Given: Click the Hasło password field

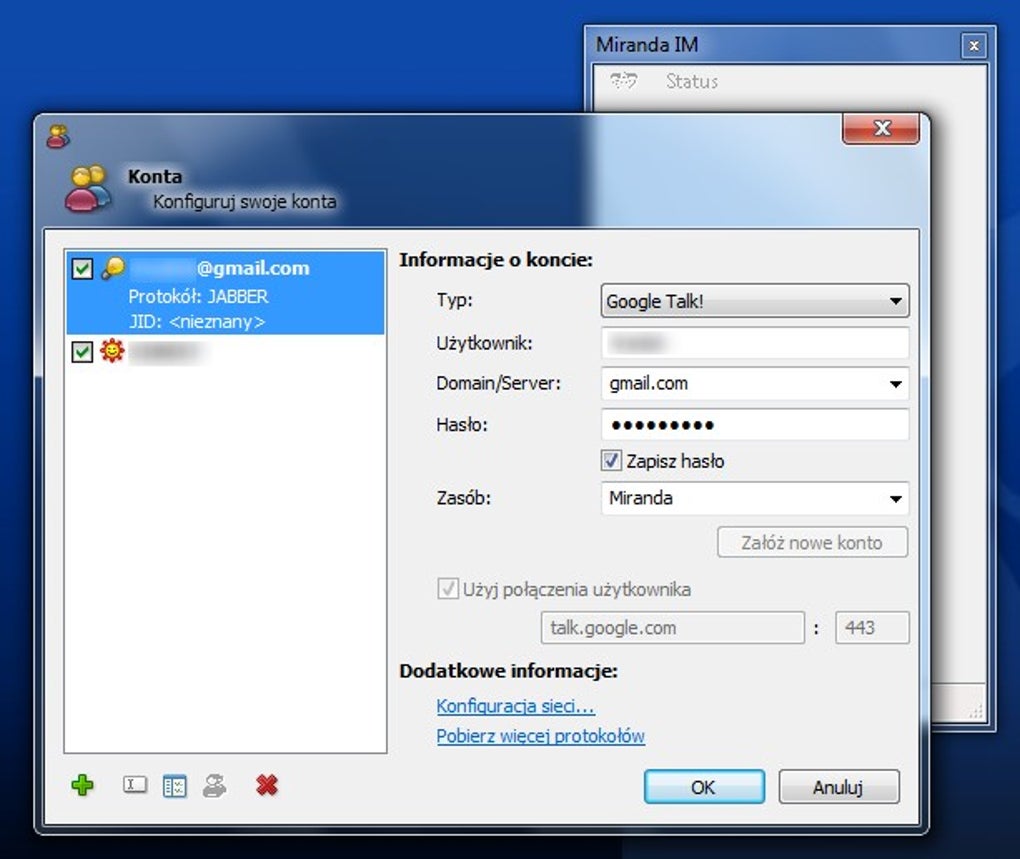Looking at the screenshot, I should pyautogui.click(x=755, y=425).
